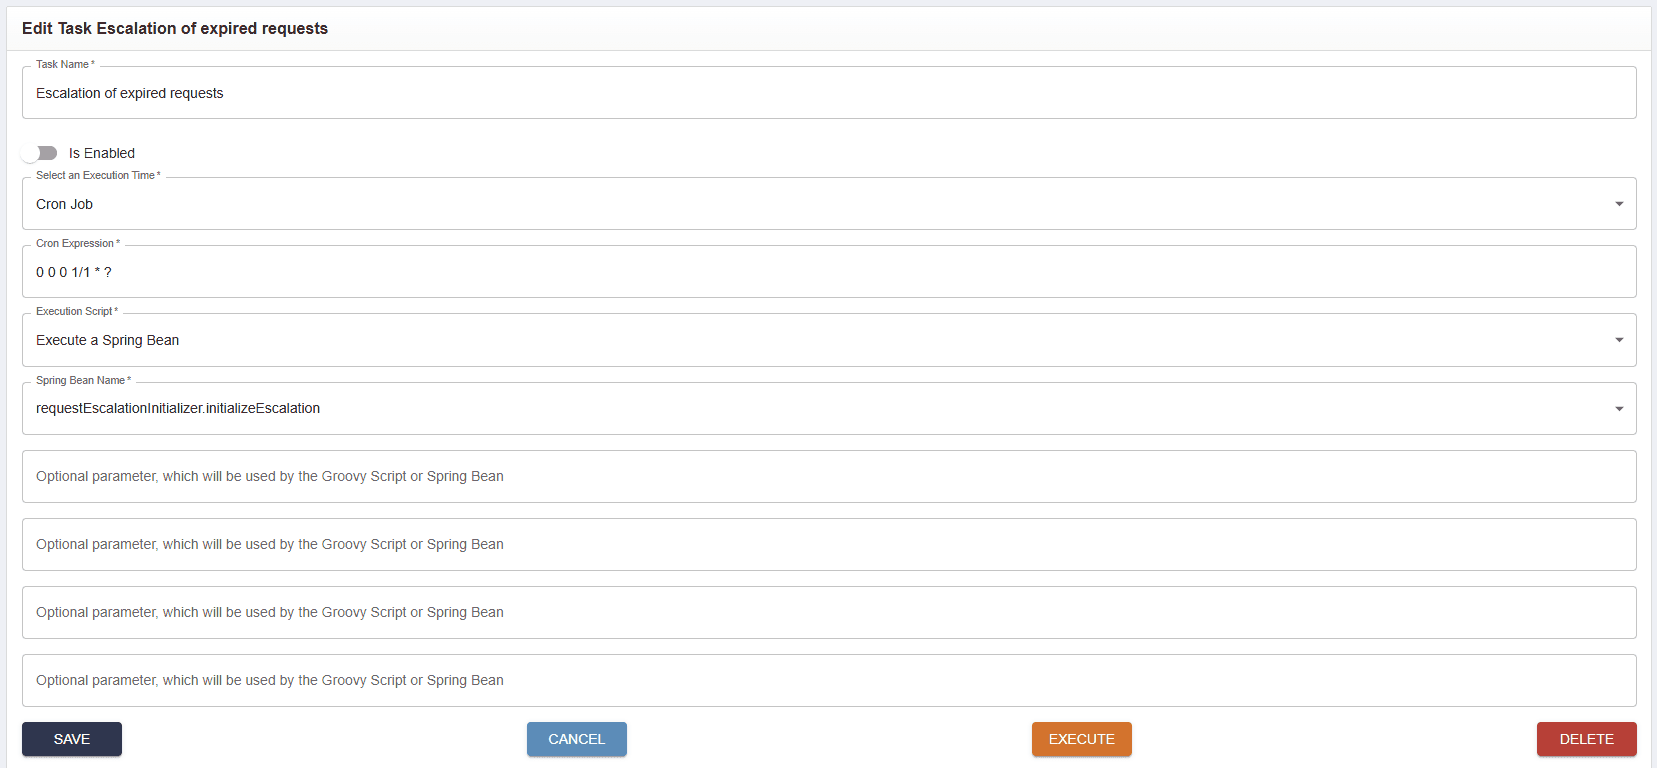Choose the requestEscalationInitializer.initializeEscalation bean field

coord(800,408)
